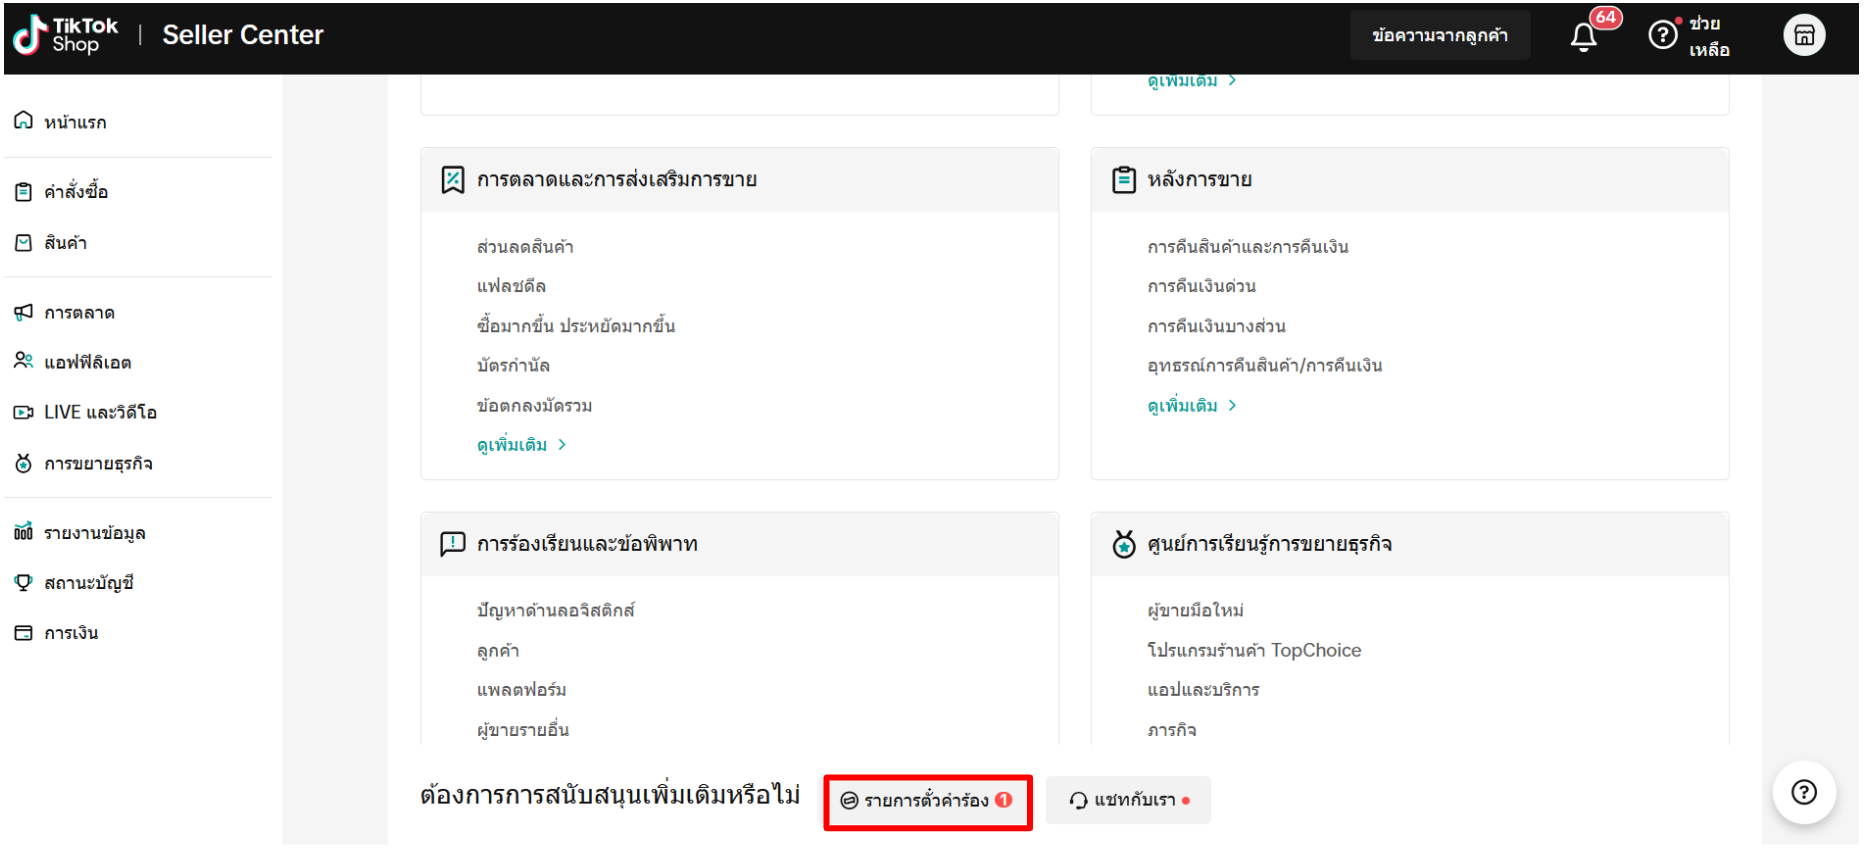Open หน้าแรก in the sidebar
This screenshot has width=1864, height=850.
(x=75, y=122)
